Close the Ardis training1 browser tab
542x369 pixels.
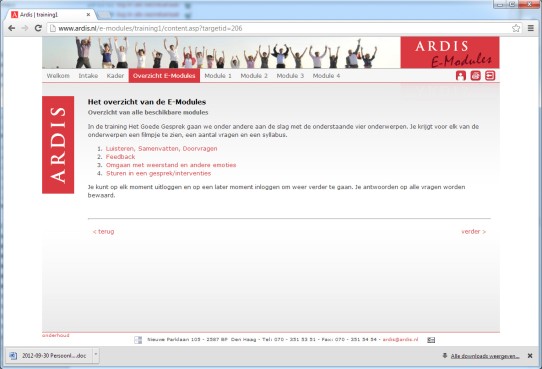point(88,15)
